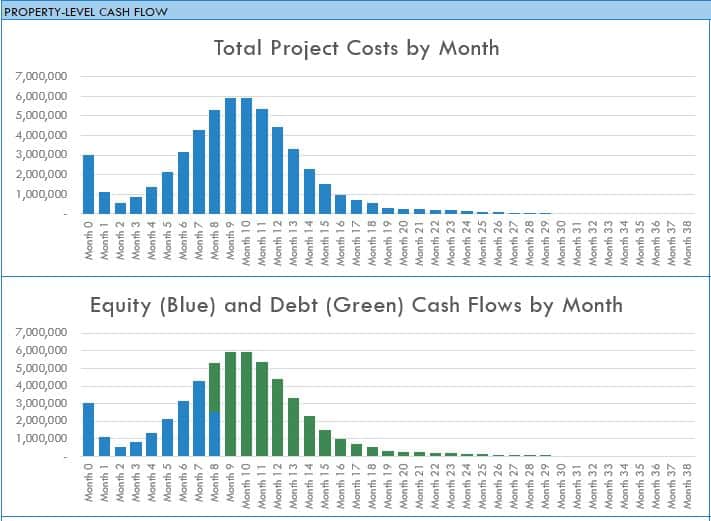Click the Month 0 bar in the Total Project Costs chart

(x=89, y=185)
